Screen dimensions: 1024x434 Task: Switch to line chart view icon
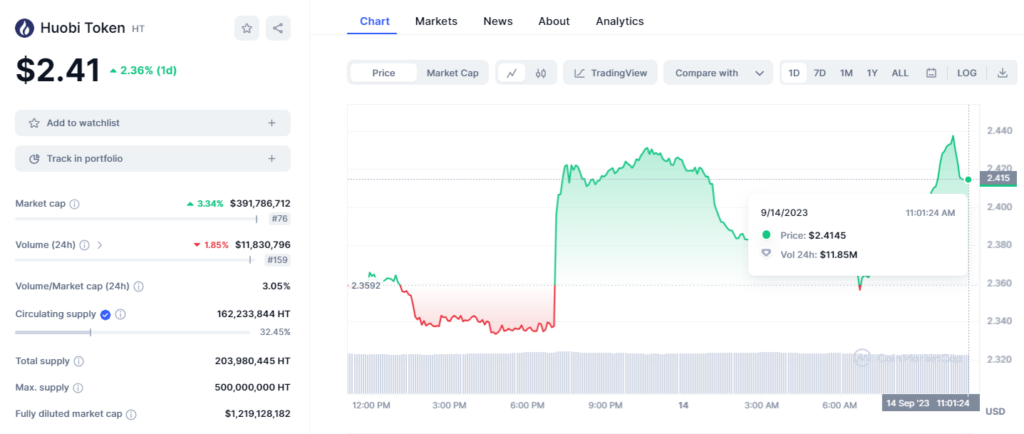pyautogui.click(x=512, y=73)
